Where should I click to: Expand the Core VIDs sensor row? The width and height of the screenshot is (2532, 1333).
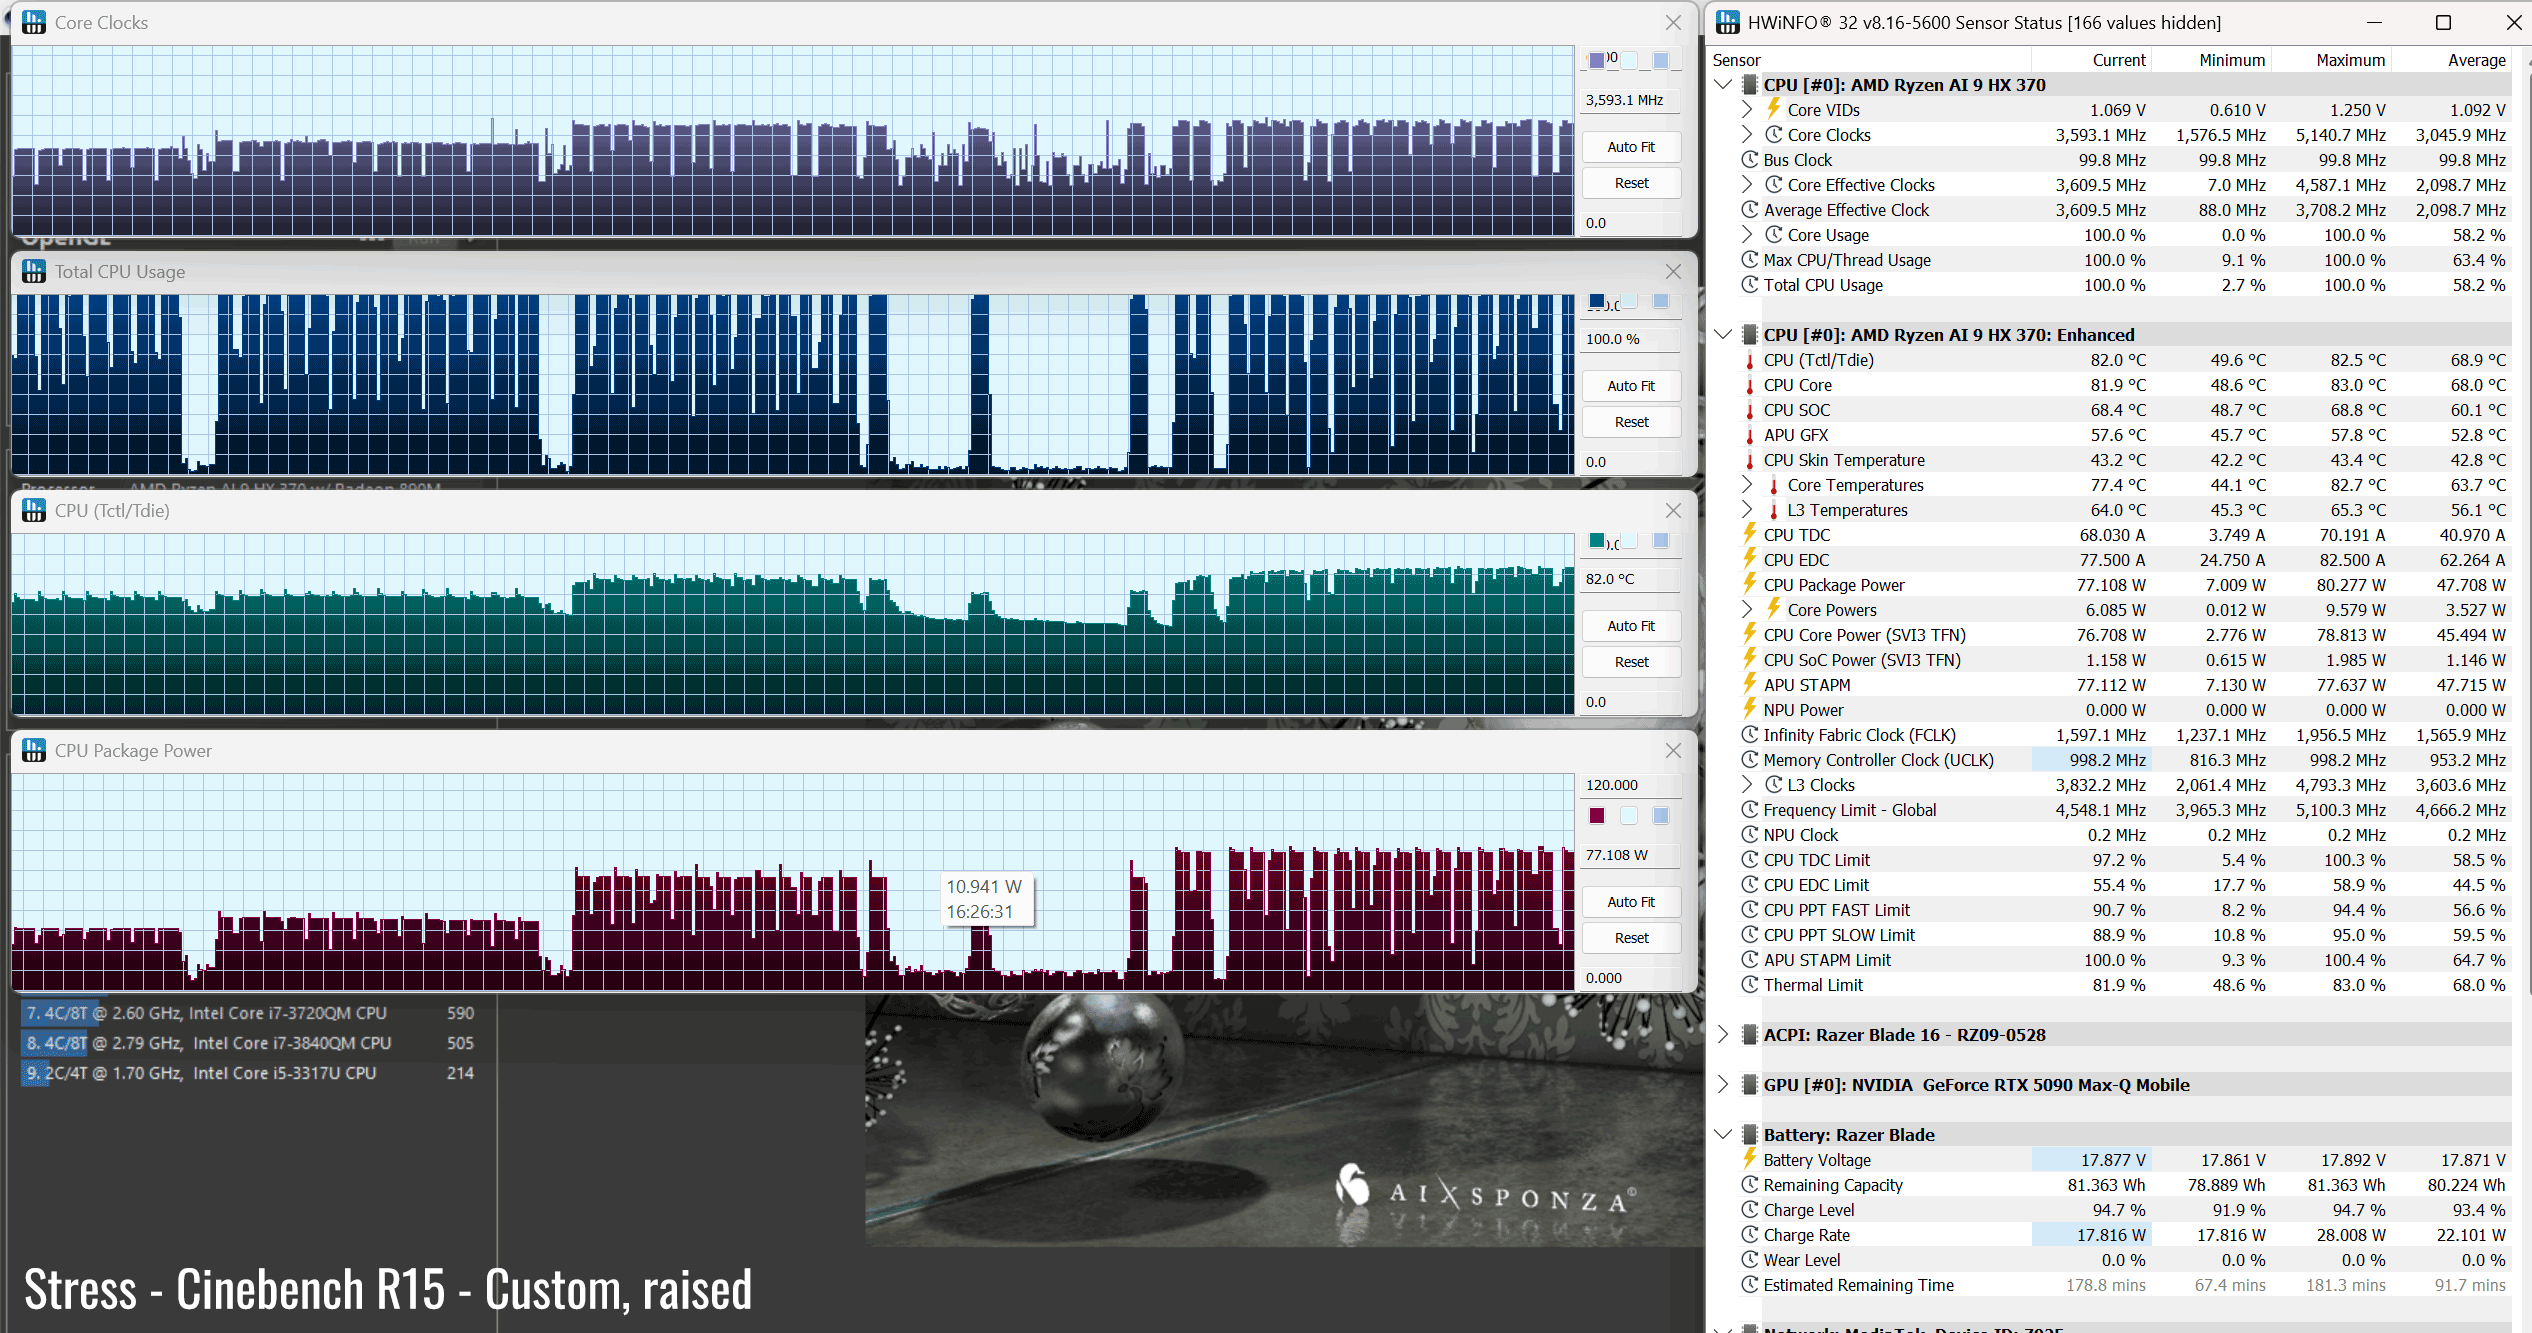pos(1747,109)
